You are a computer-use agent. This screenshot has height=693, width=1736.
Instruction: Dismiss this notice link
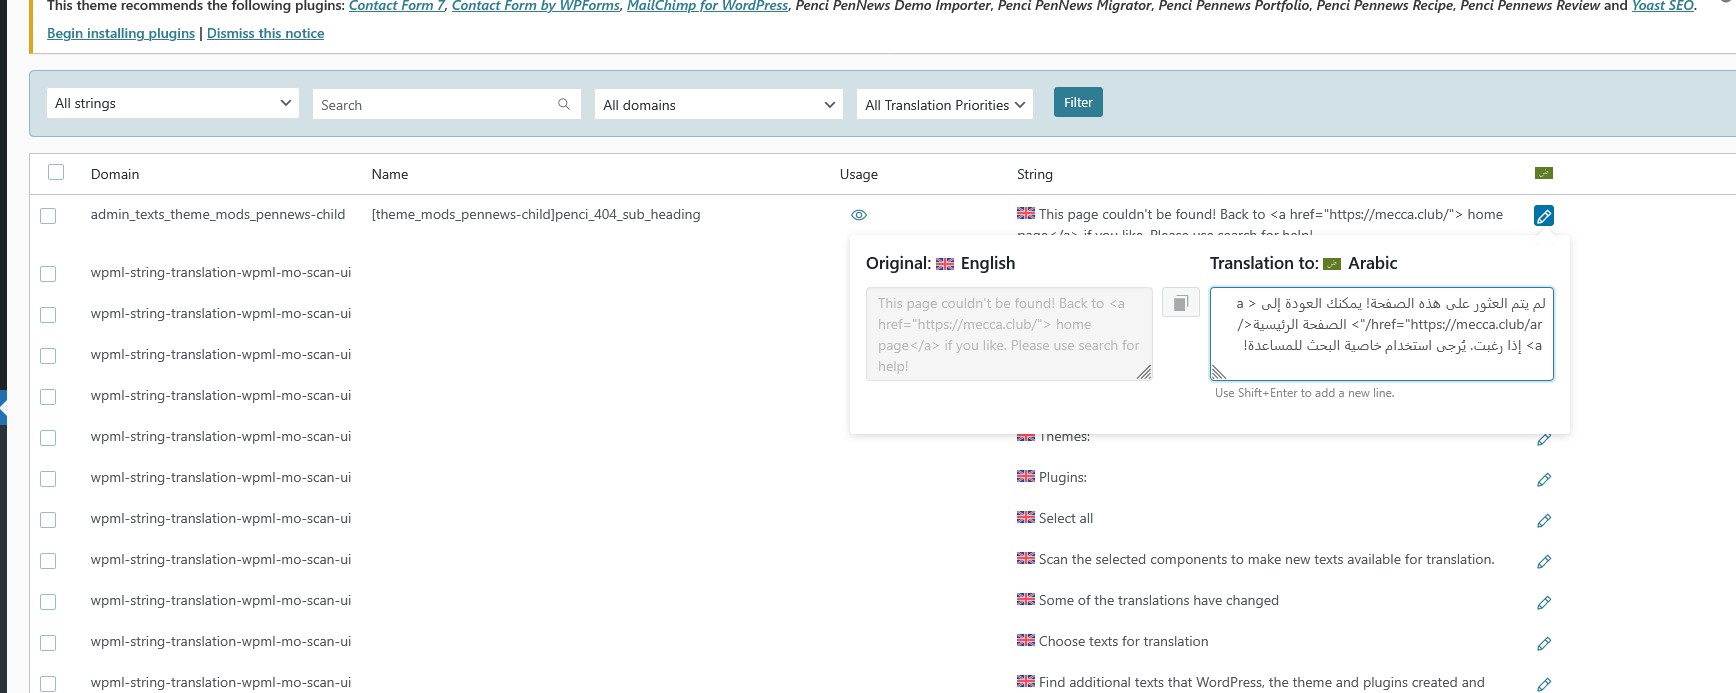(x=265, y=33)
